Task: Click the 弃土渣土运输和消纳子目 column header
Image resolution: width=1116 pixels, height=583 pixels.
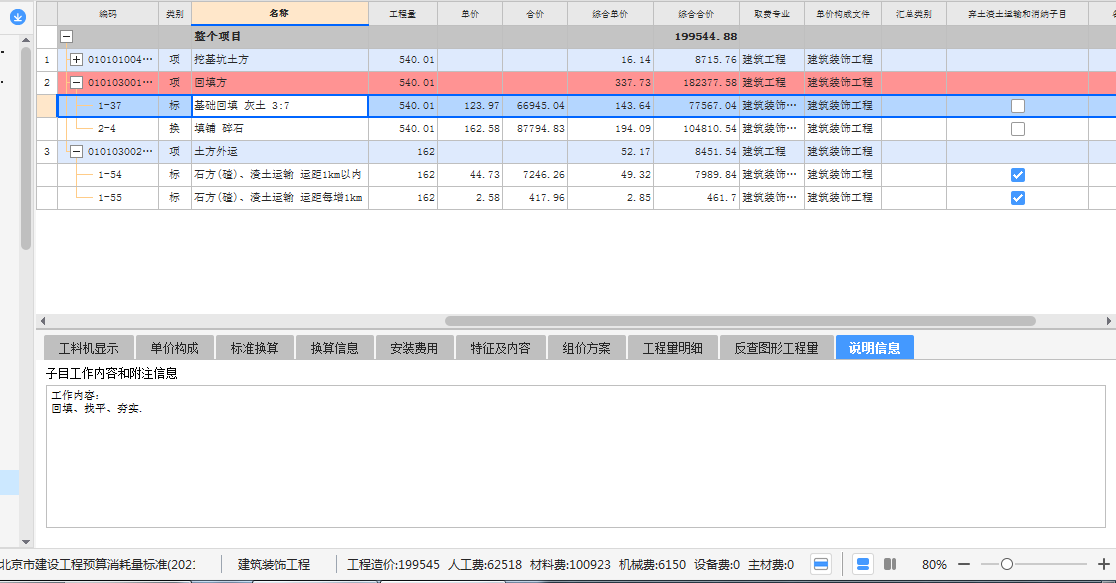Action: pyautogui.click(x=1017, y=14)
